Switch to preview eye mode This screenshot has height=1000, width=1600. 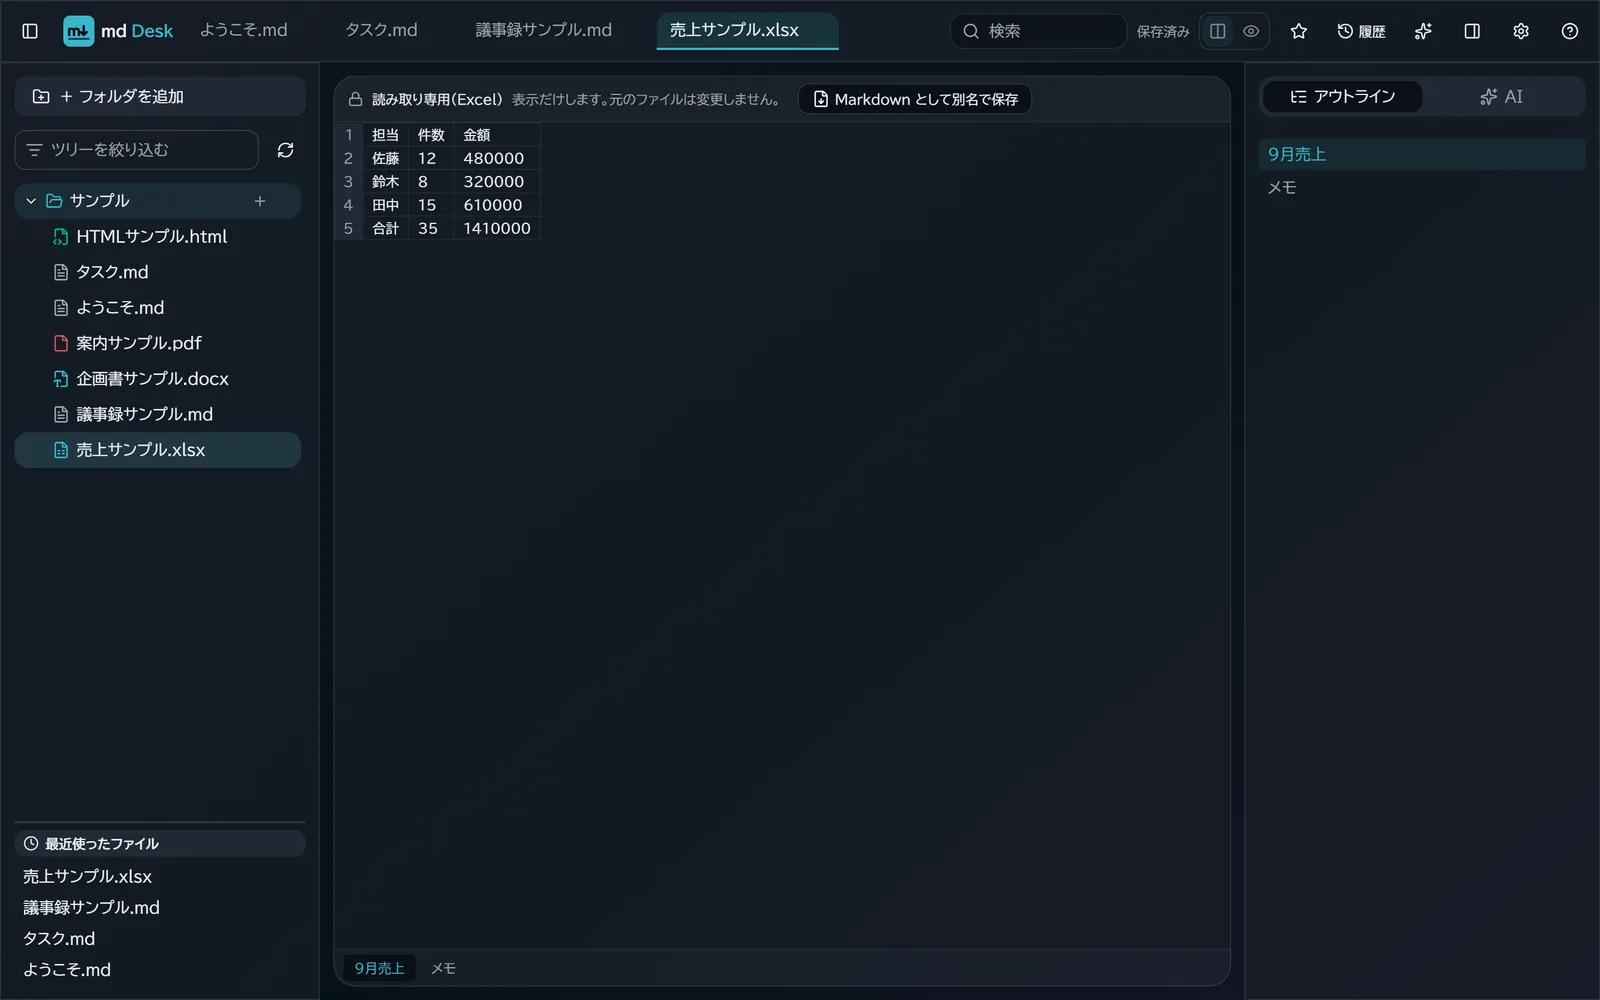pos(1251,31)
